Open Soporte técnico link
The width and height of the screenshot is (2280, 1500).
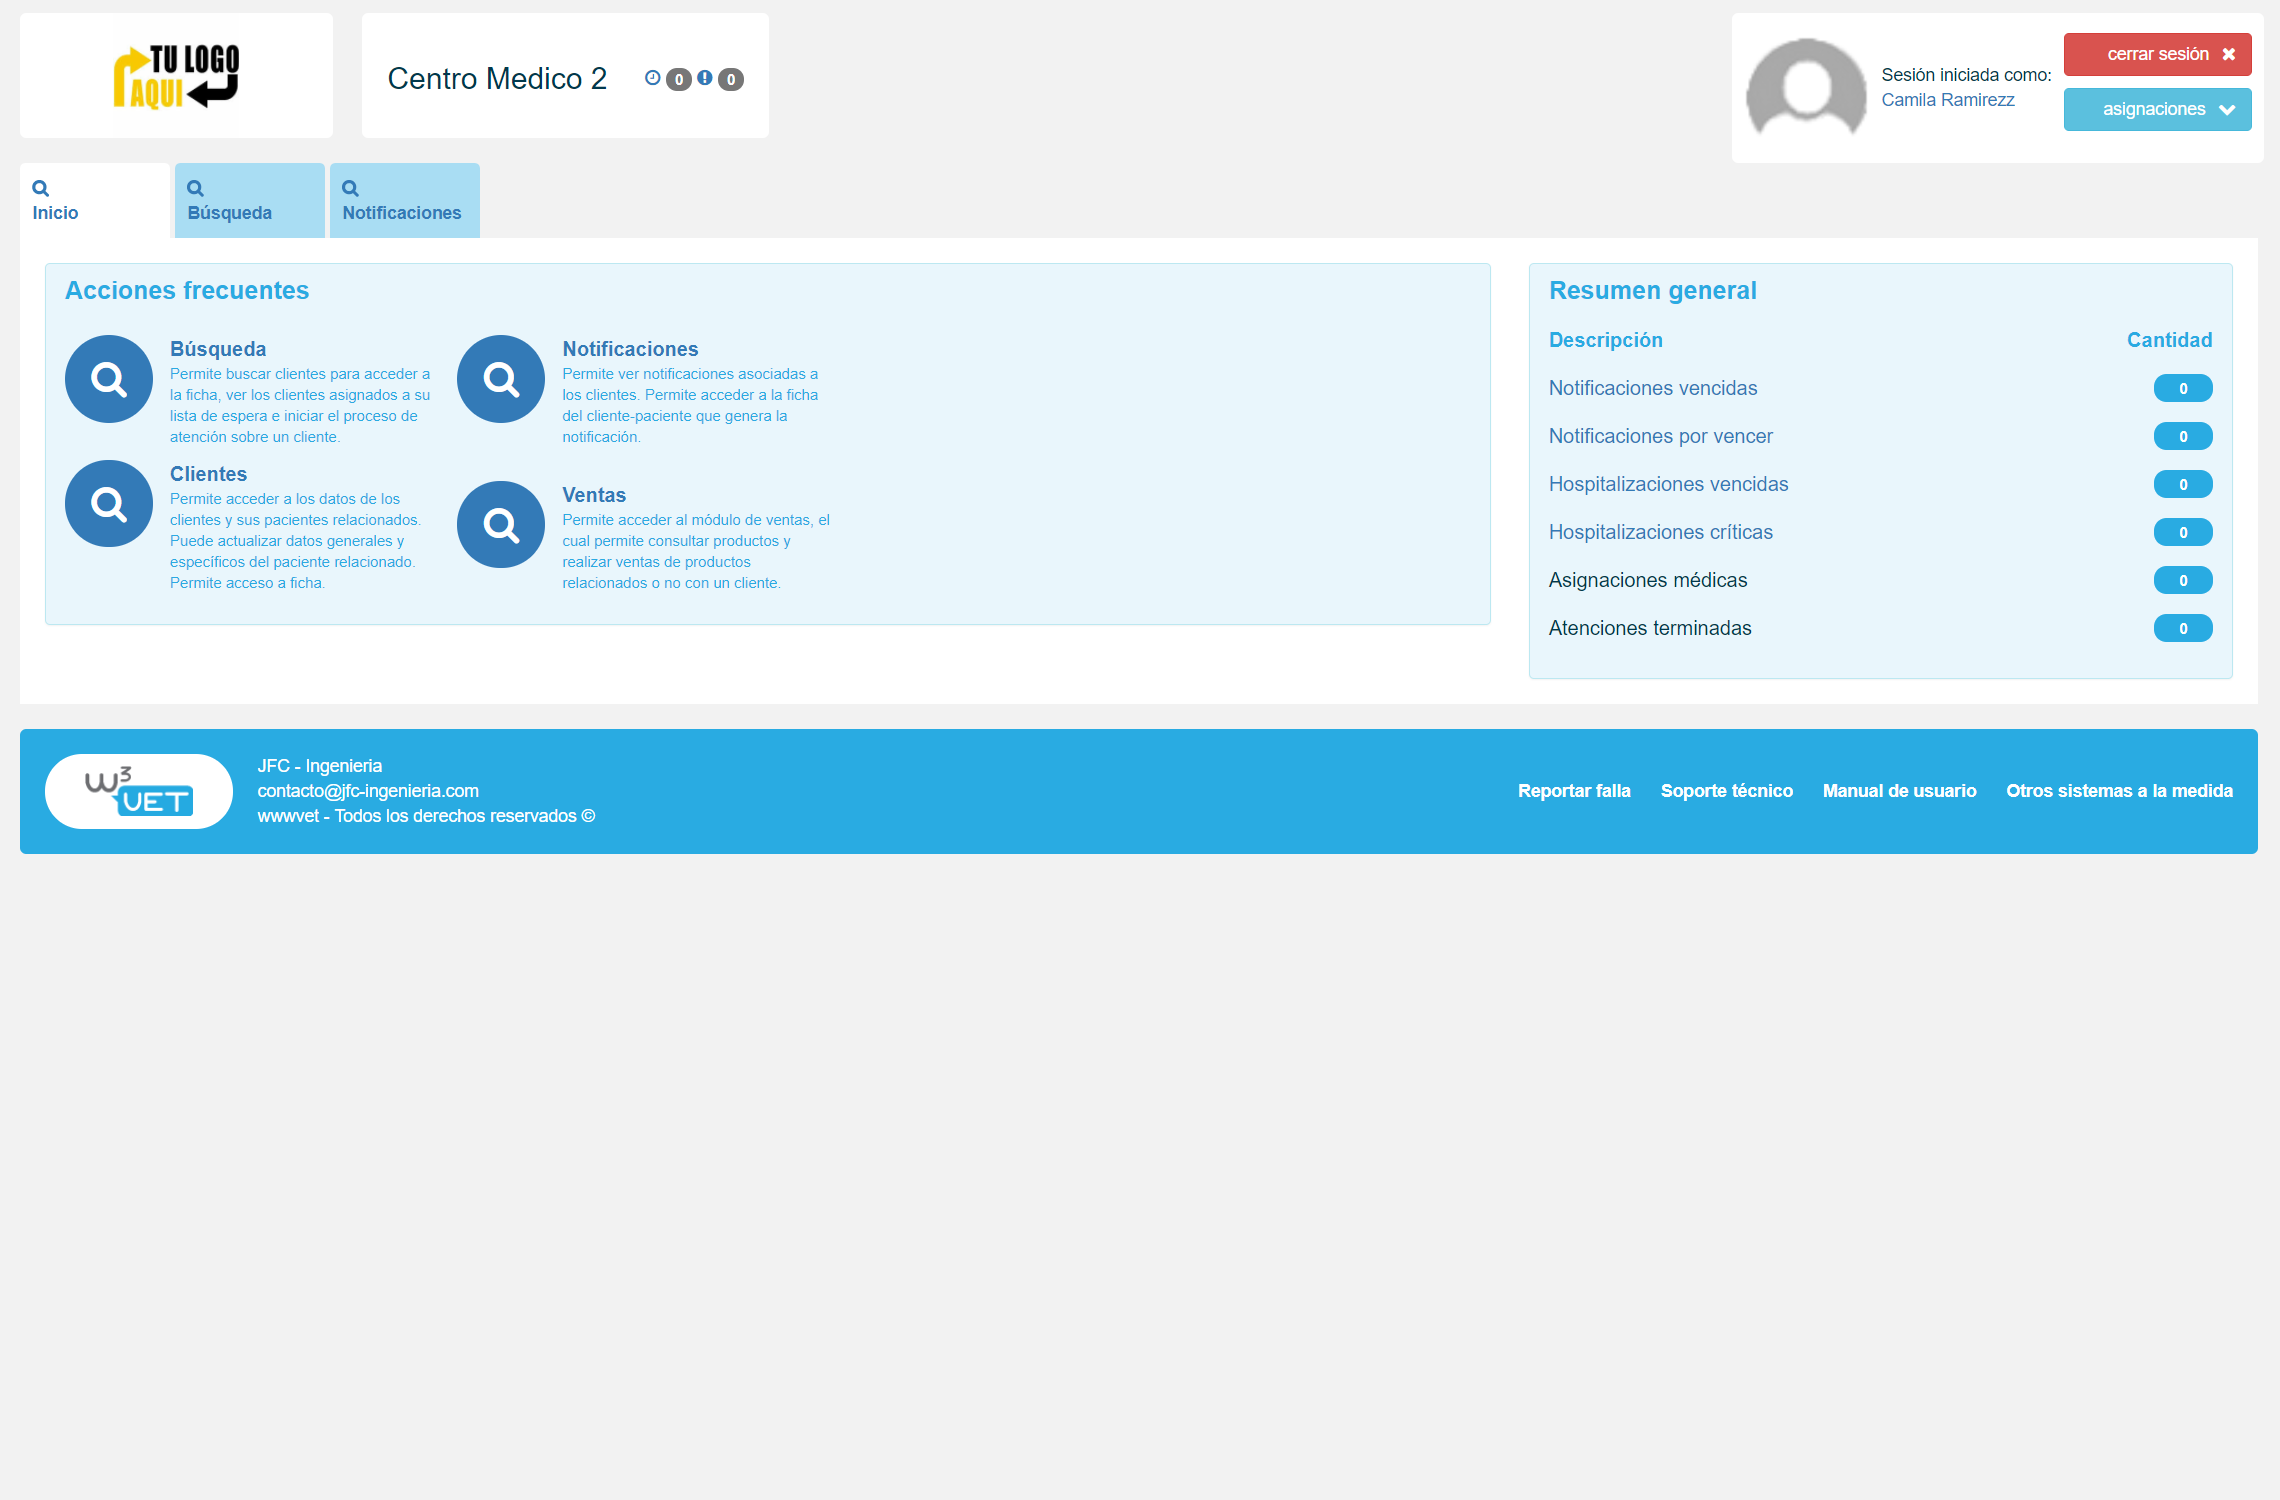point(1726,791)
